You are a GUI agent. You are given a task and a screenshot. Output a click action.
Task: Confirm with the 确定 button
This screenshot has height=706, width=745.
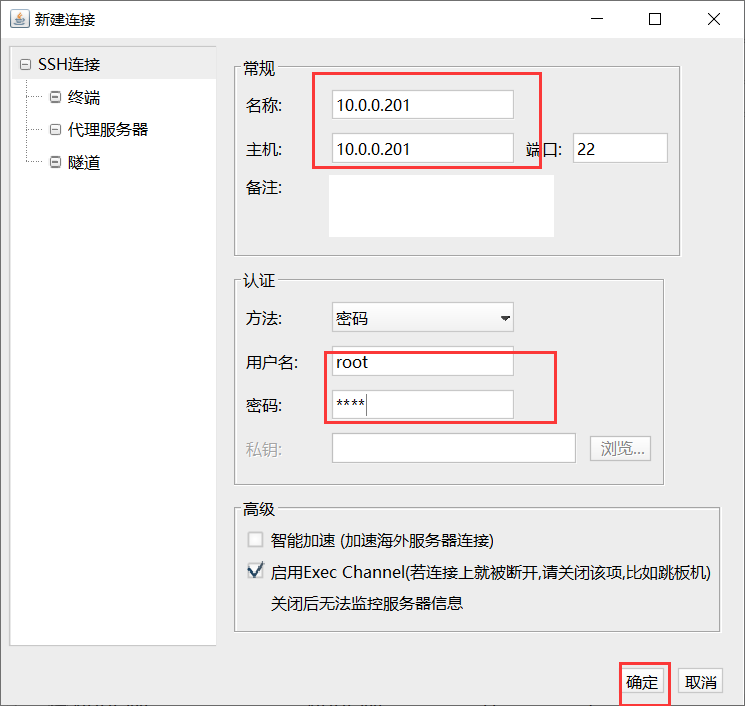[642, 682]
